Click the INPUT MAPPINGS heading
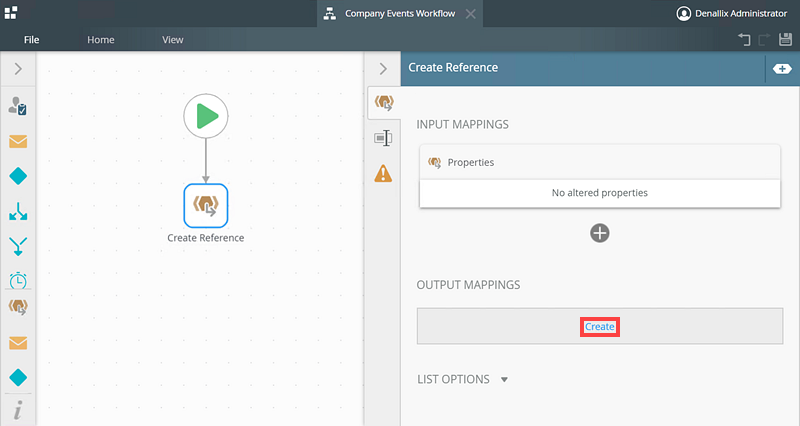The height and width of the screenshot is (426, 800). tap(462, 124)
